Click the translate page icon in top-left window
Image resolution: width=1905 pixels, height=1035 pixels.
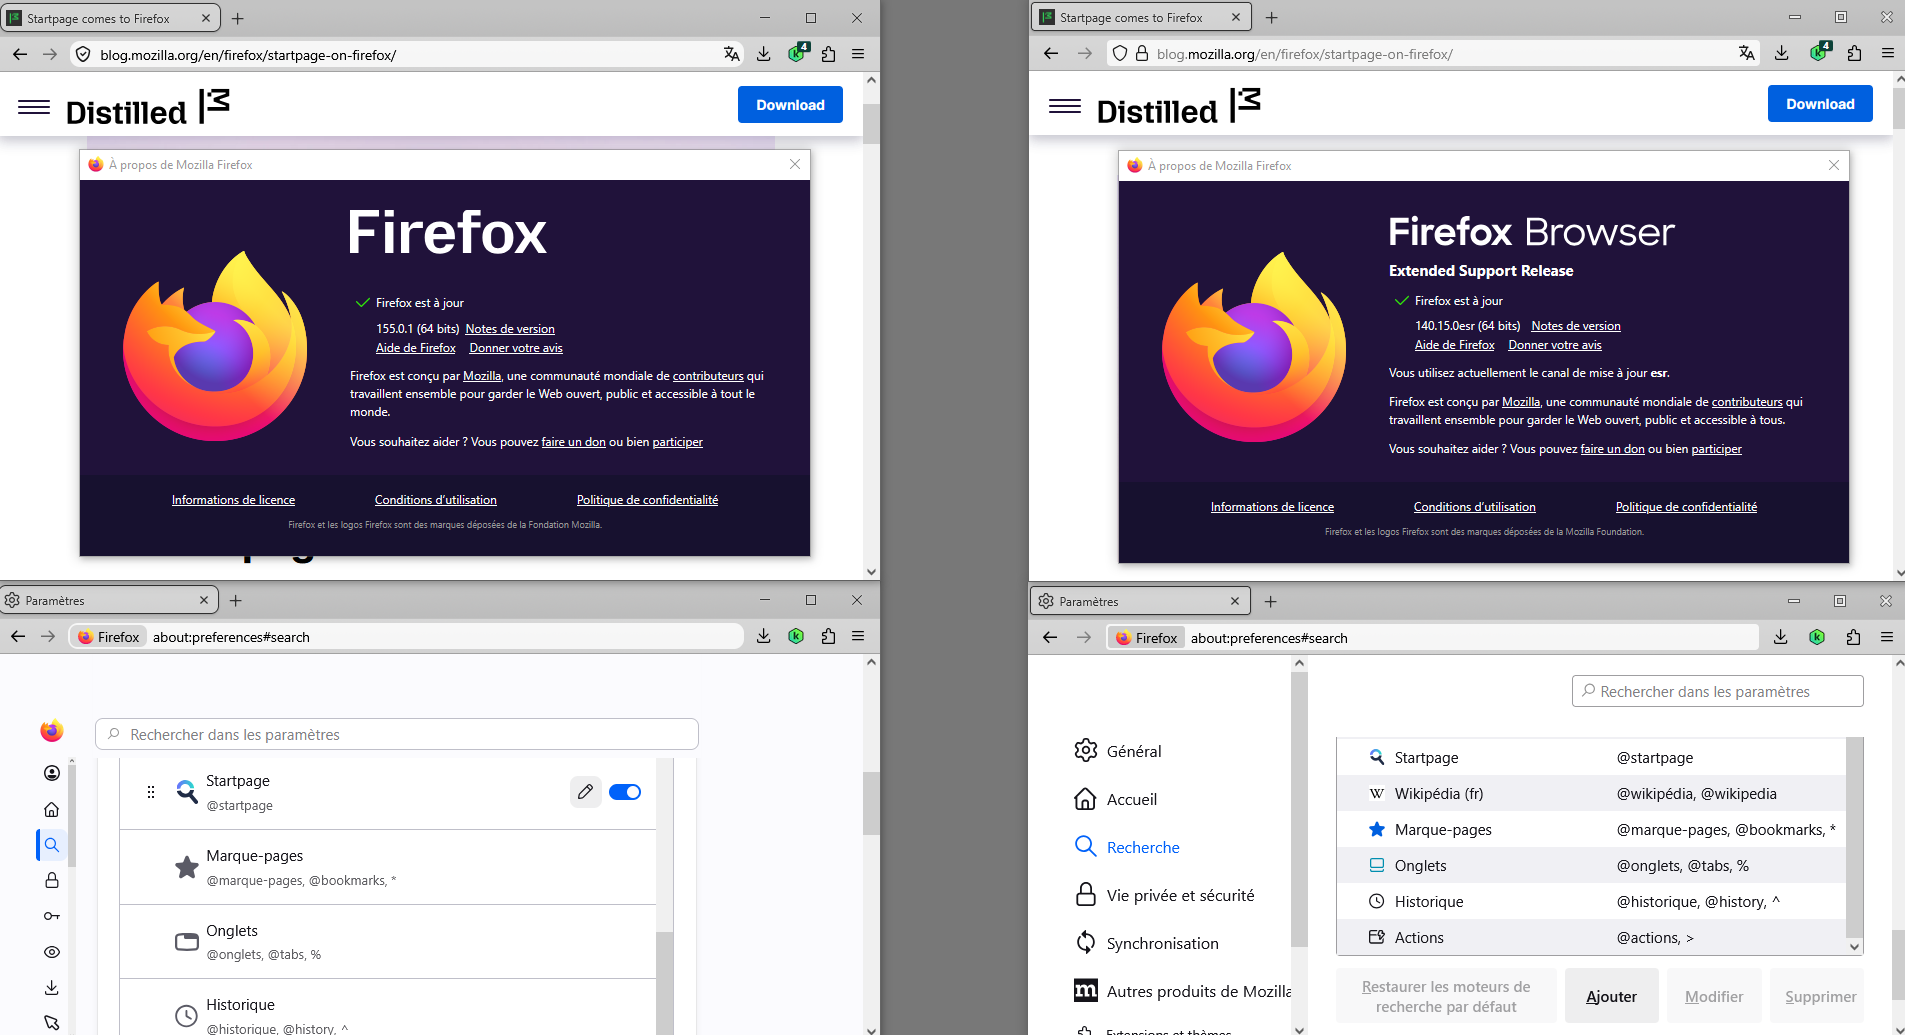tap(732, 54)
